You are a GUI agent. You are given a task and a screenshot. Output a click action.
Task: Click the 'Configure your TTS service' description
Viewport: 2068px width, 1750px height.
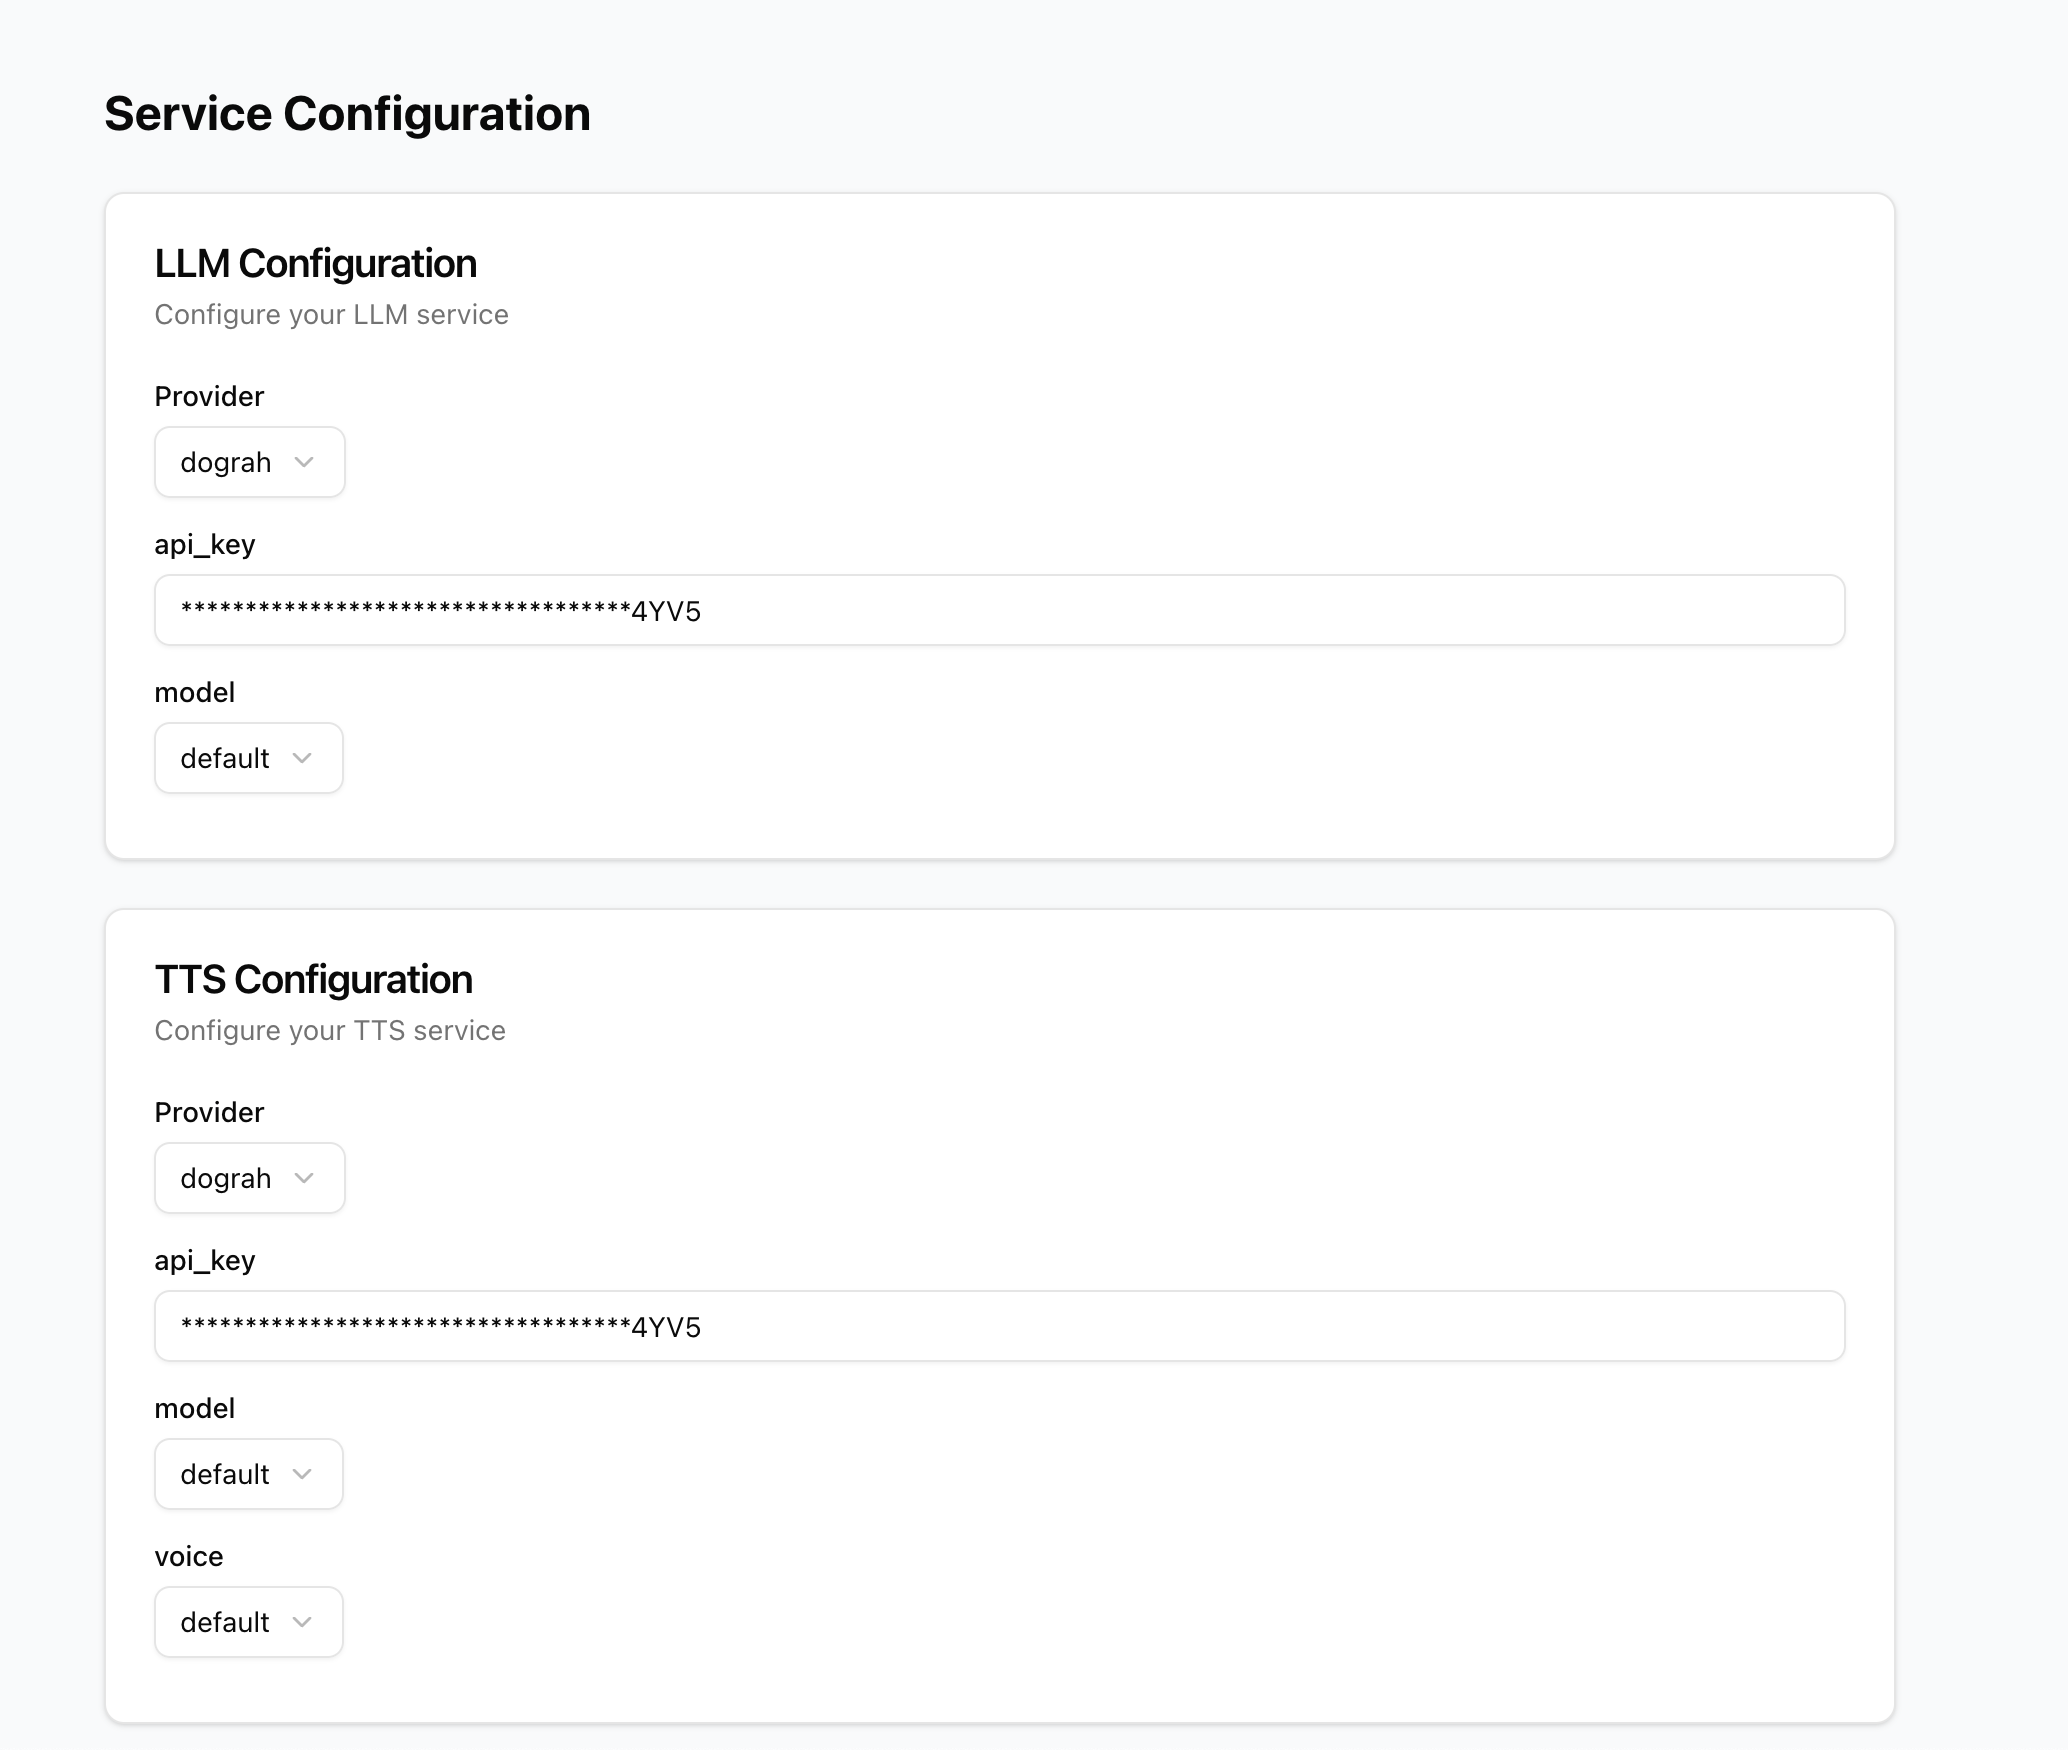(x=330, y=1031)
